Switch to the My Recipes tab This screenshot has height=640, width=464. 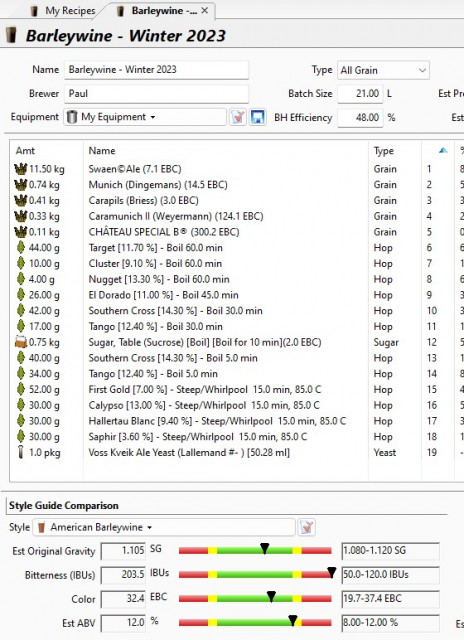63,11
